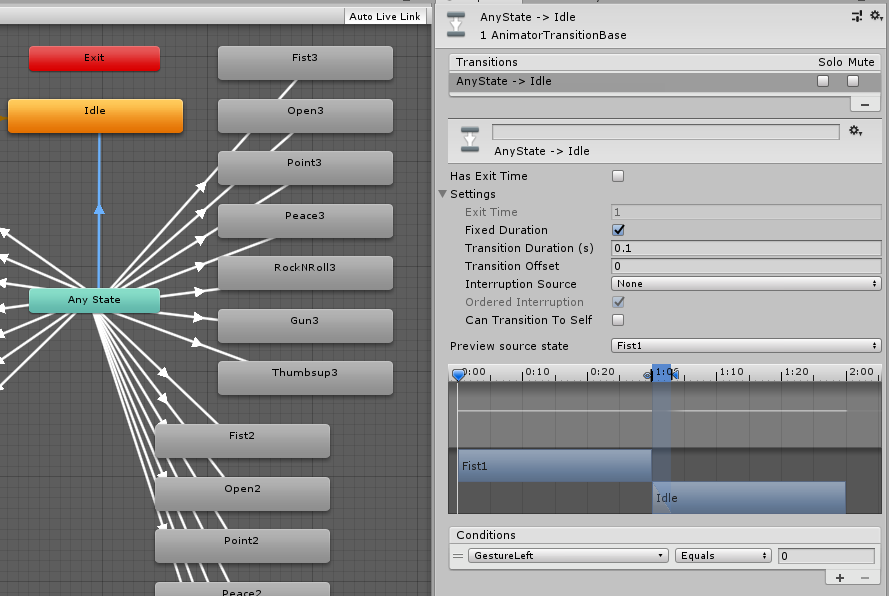Click the blue playhead marker at 0:00
Screen dimensions: 889x596
(458, 374)
